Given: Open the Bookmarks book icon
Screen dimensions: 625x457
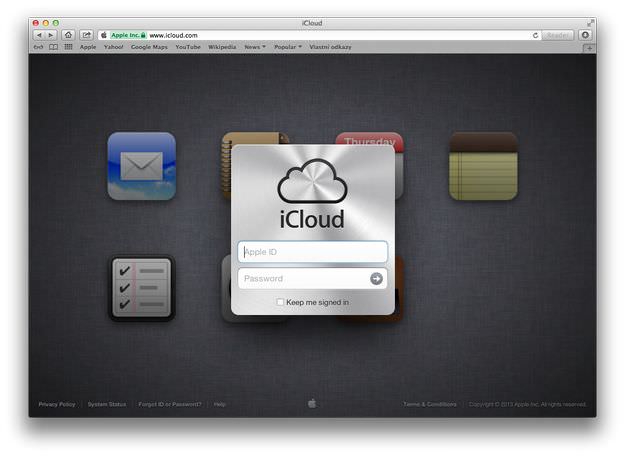Looking at the screenshot, I should click(53, 47).
